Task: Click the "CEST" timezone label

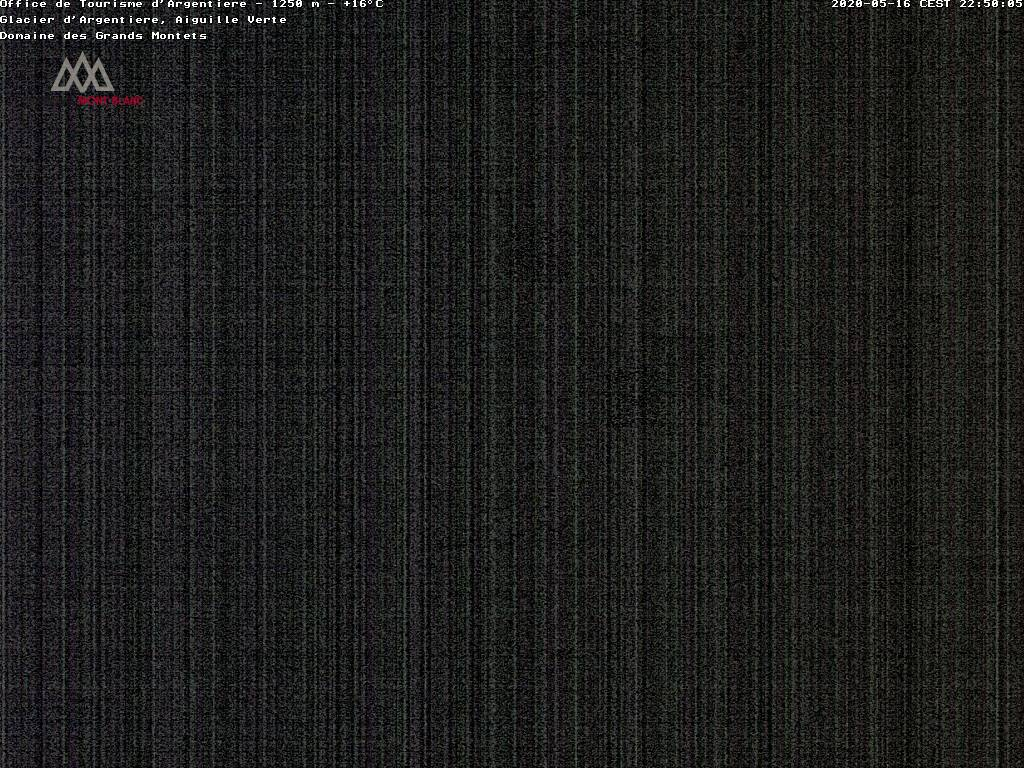Action: [934, 4]
